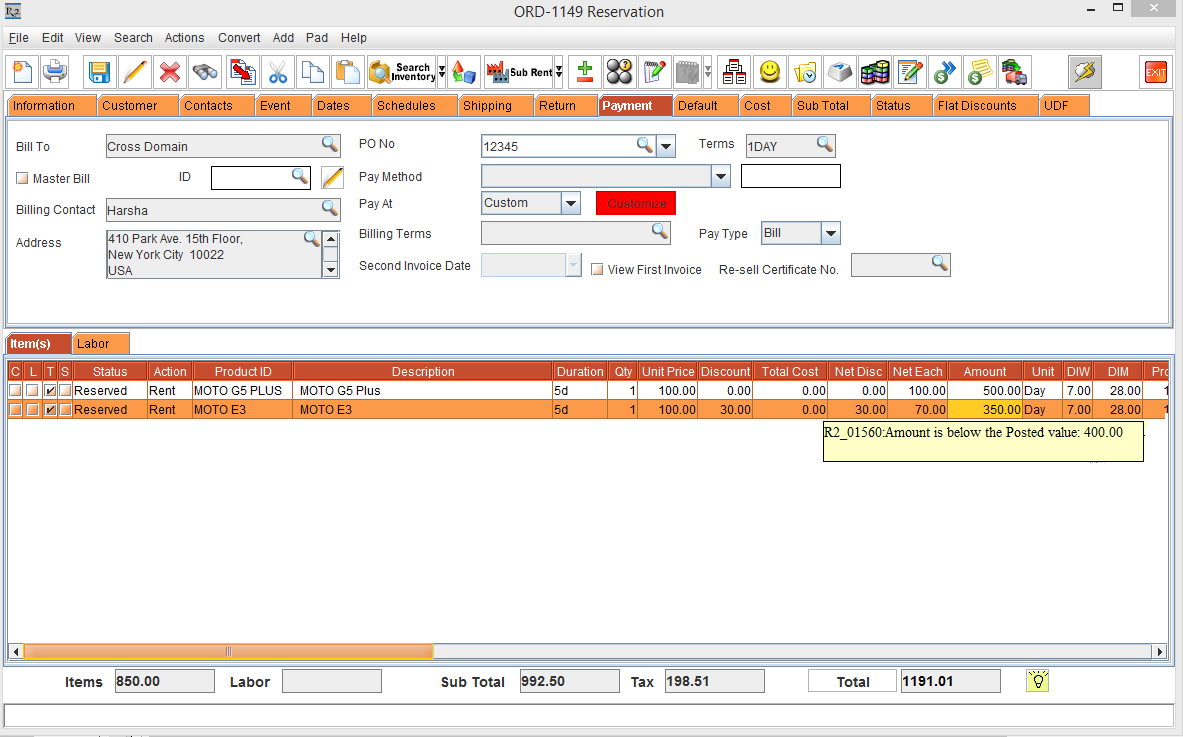
Task: Click the Save floppy disk icon
Action: 98,72
